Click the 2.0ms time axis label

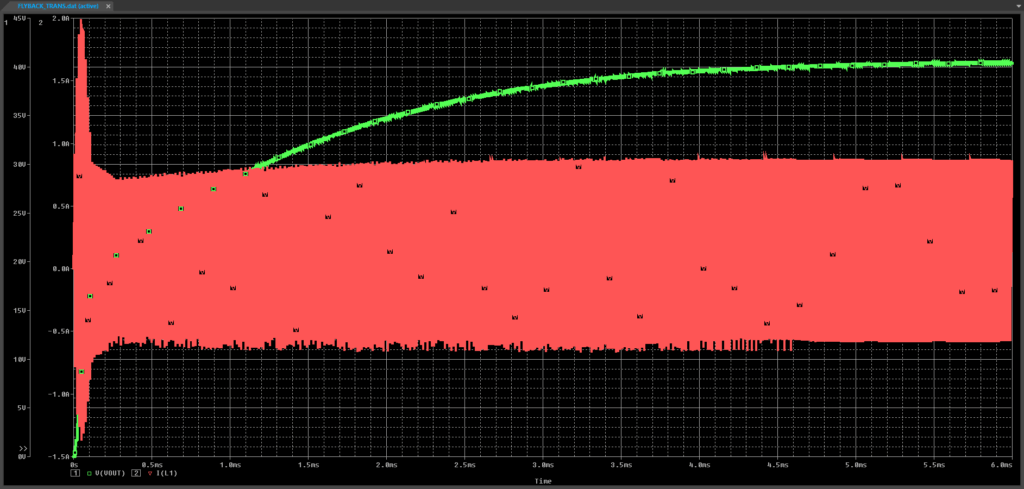pos(386,465)
